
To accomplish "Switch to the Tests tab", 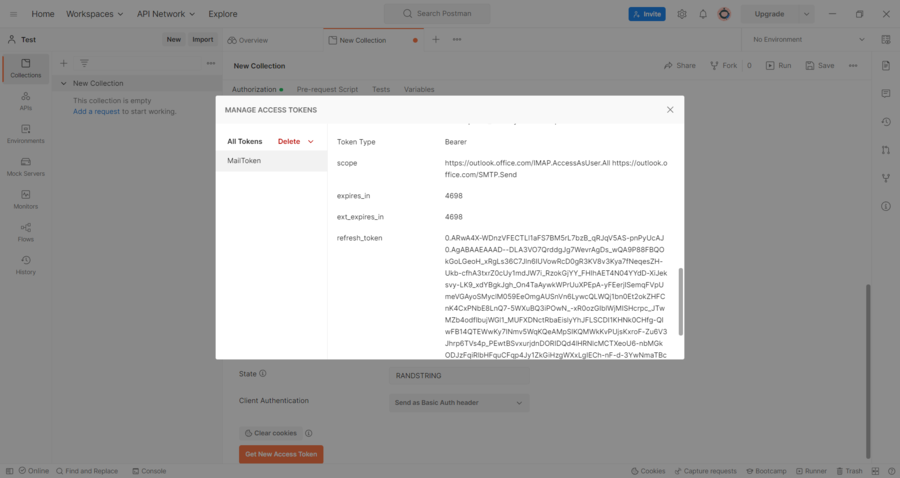I will click(381, 90).
